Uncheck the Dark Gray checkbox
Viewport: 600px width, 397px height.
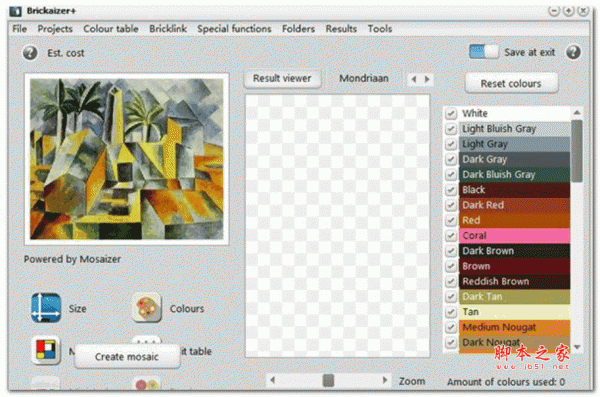451,159
